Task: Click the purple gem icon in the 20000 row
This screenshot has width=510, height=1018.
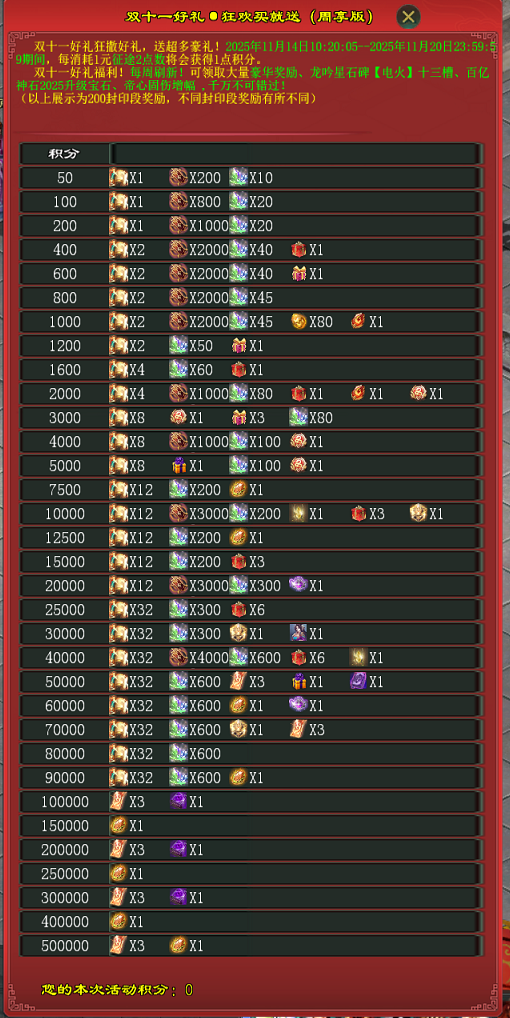Action: (298, 586)
